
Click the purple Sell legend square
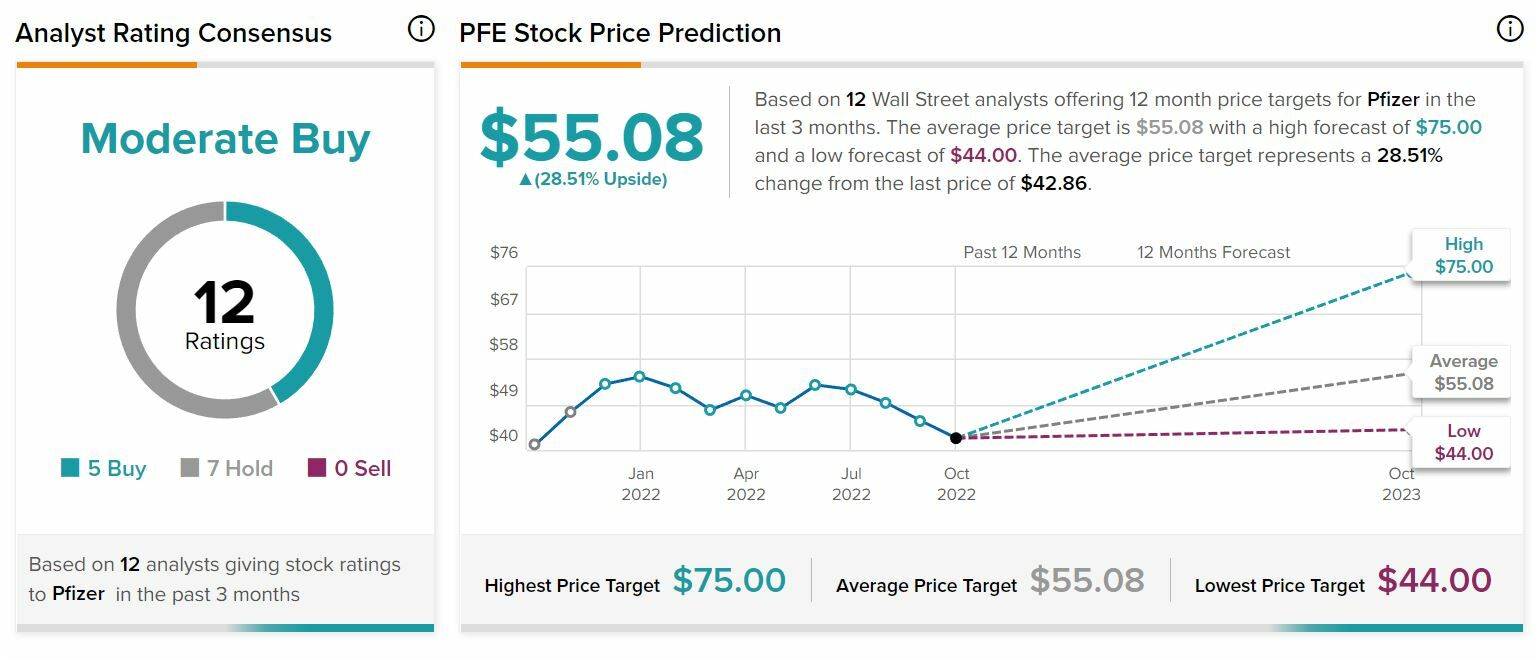click(x=317, y=467)
